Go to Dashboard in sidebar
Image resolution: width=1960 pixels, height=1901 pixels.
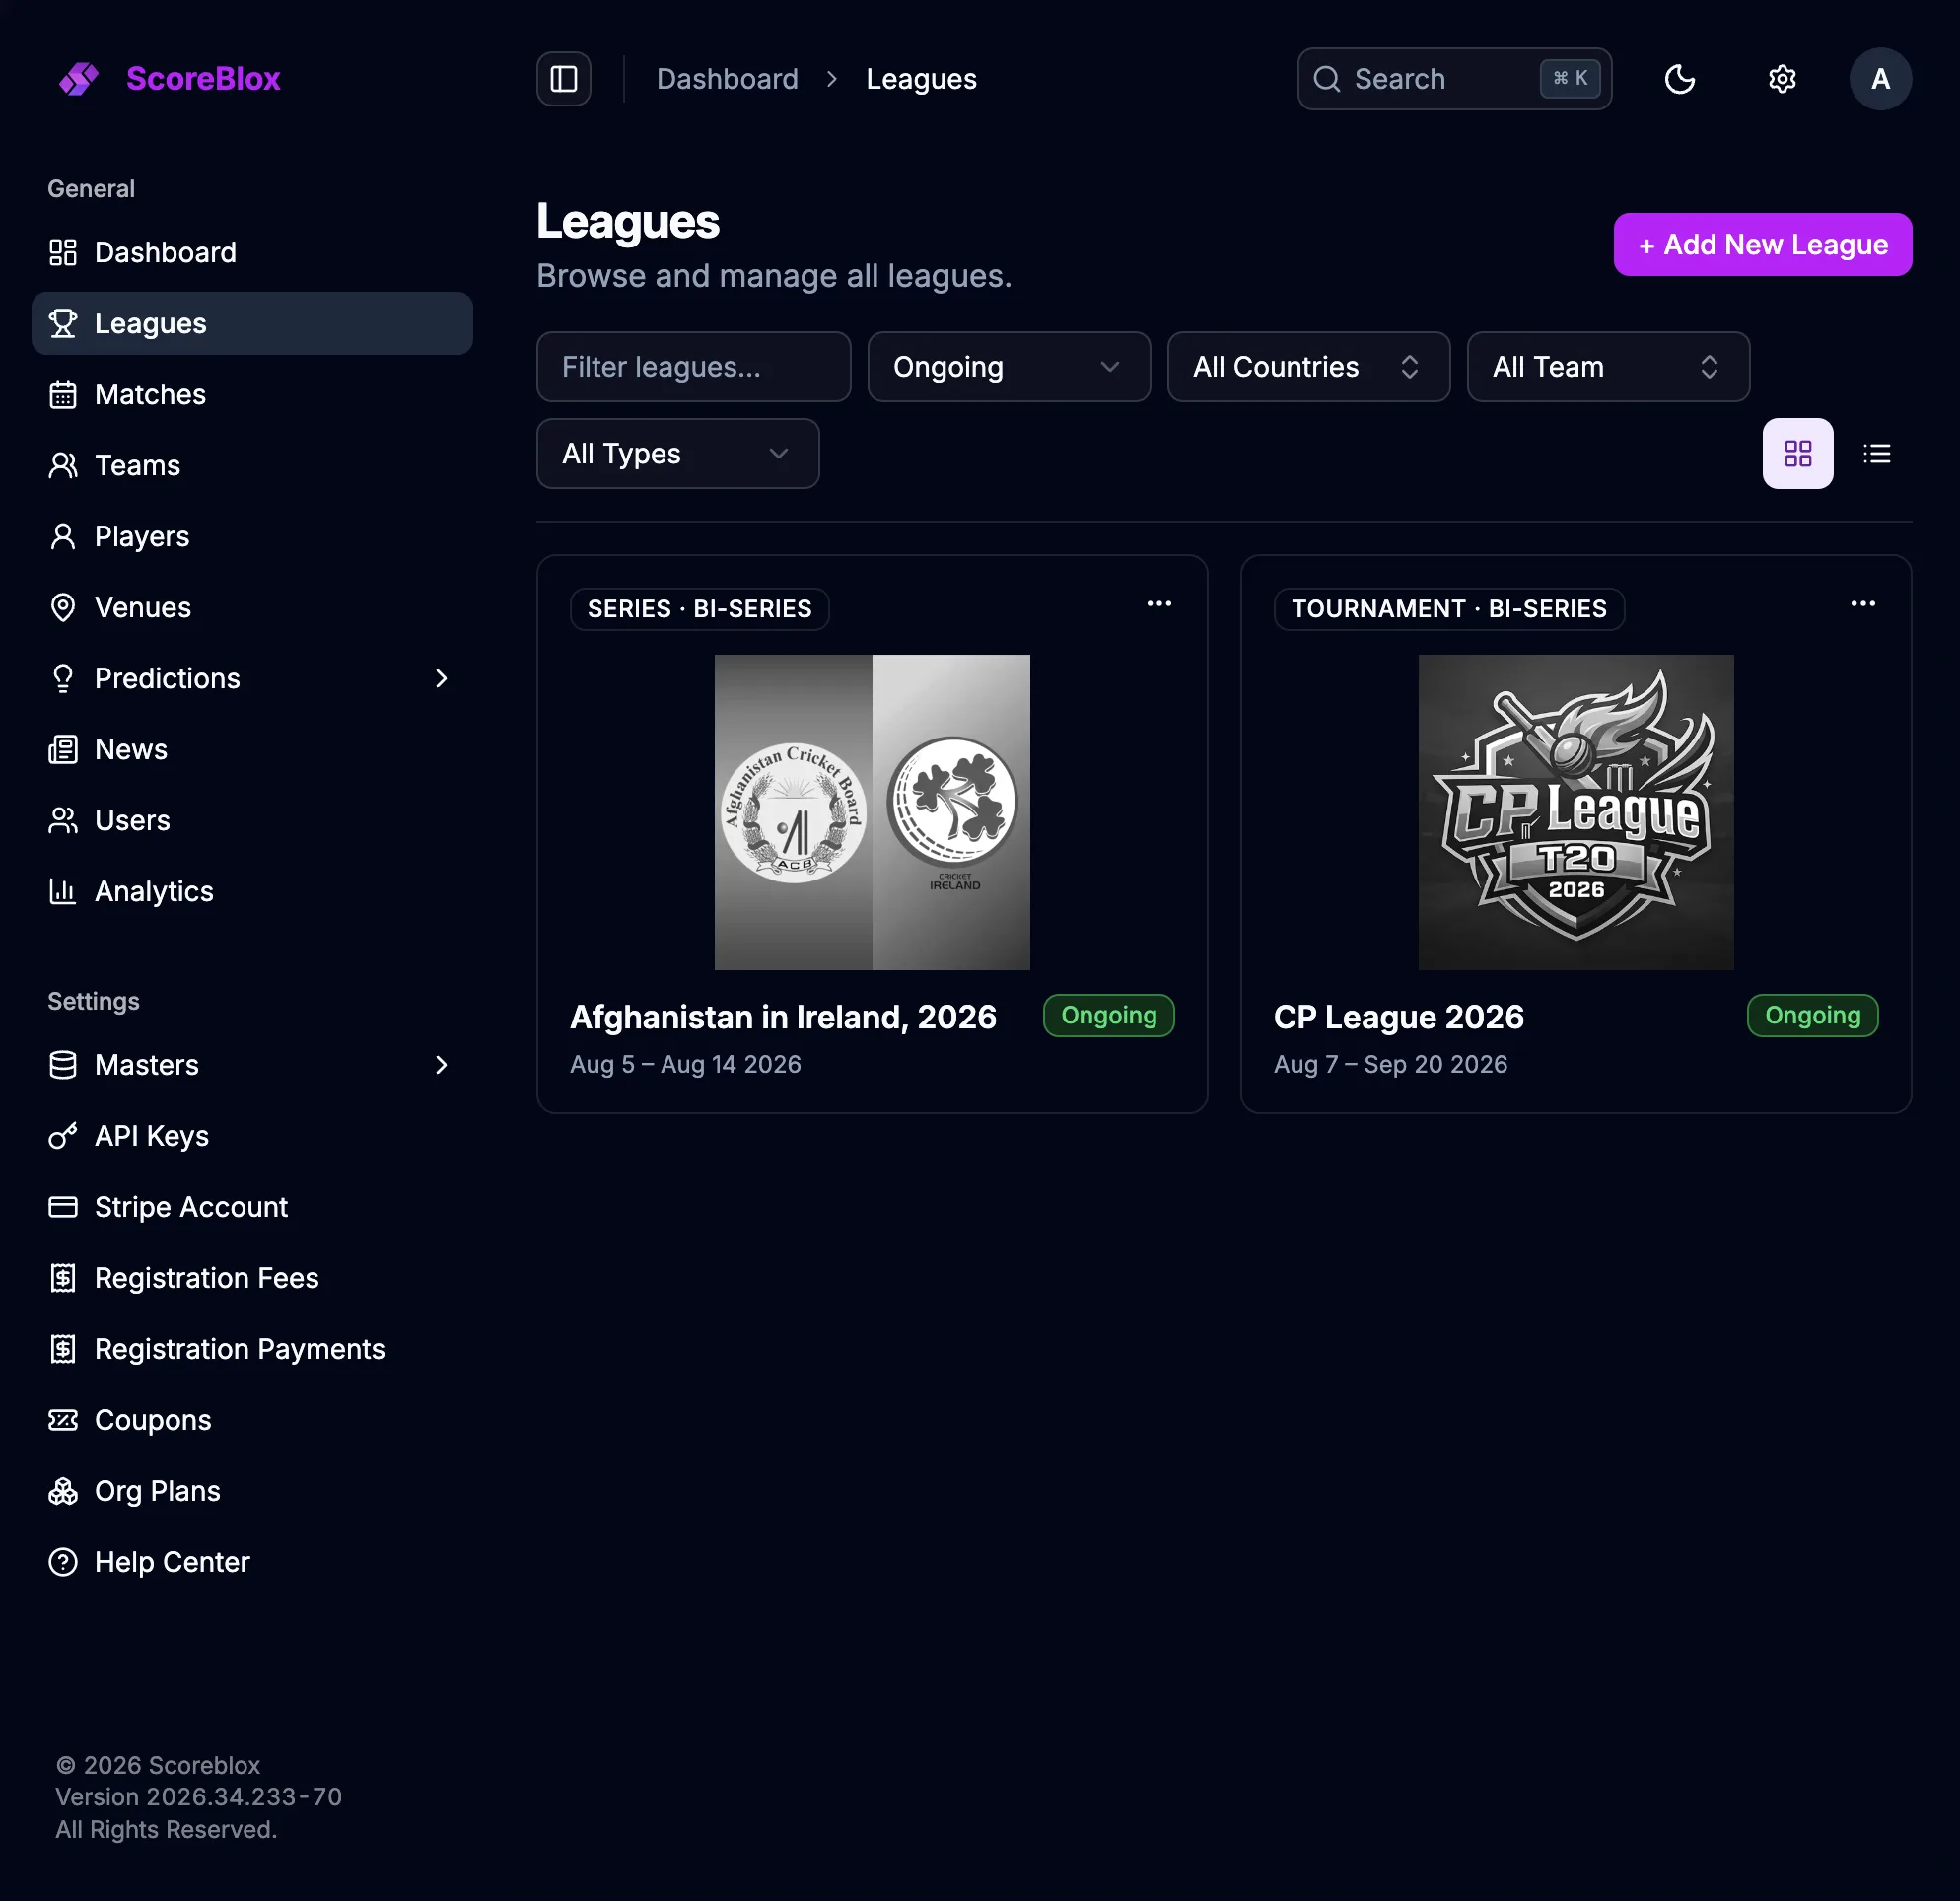252,252
